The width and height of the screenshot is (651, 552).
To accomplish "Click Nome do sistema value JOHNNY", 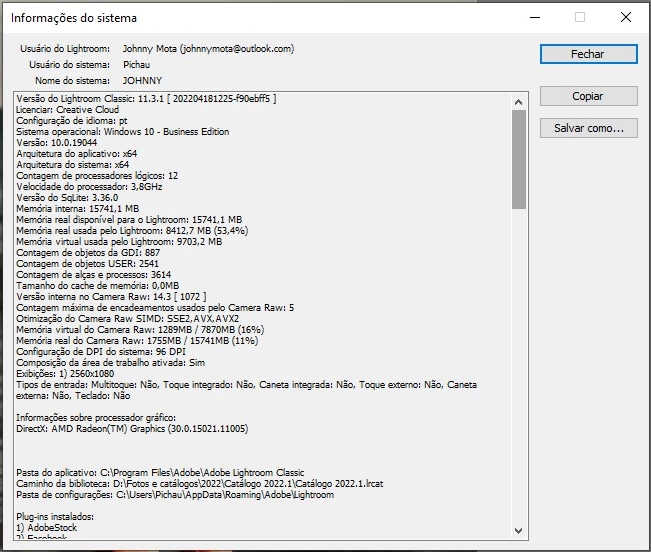I will coord(142,81).
